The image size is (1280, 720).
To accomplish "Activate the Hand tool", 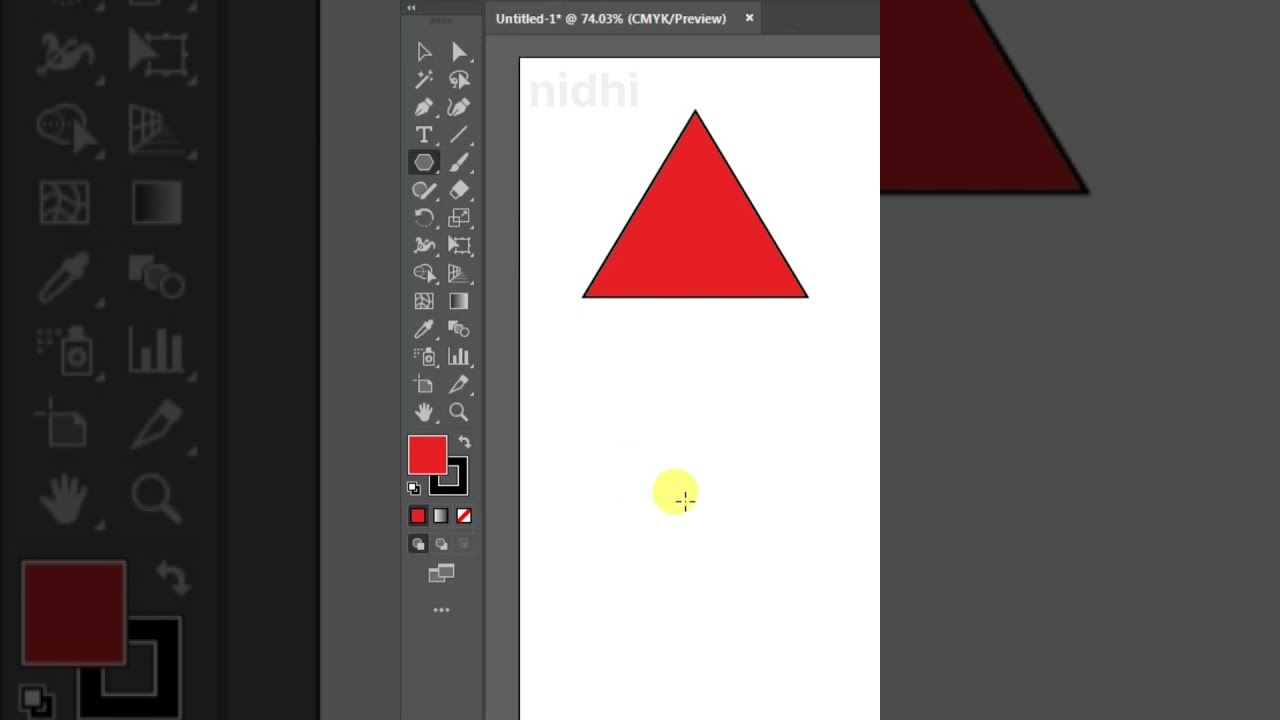I will pos(424,412).
